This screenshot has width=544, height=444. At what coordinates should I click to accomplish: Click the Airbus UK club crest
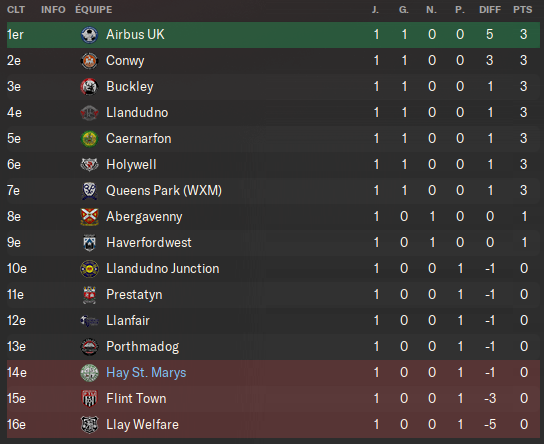(x=89, y=35)
